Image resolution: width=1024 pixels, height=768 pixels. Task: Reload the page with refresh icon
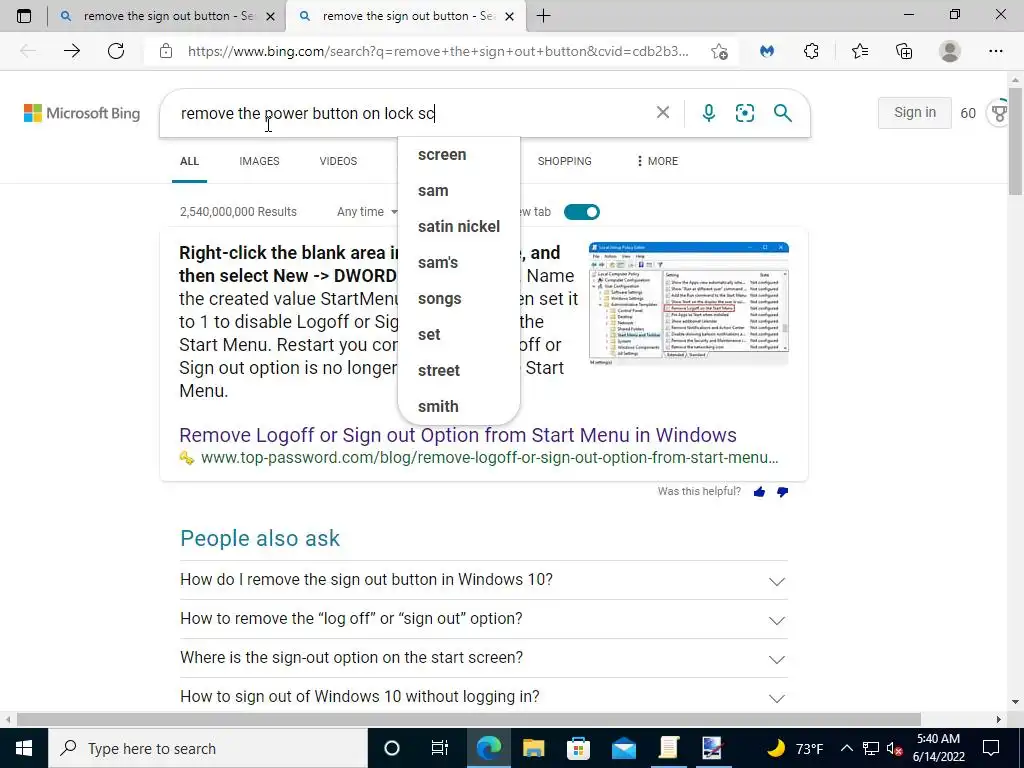(116, 51)
